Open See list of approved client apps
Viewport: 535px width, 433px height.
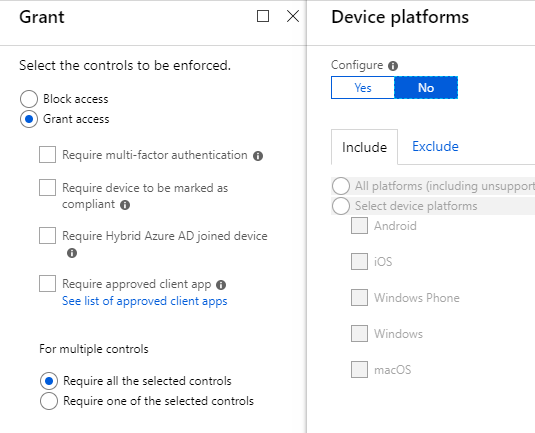[145, 301]
